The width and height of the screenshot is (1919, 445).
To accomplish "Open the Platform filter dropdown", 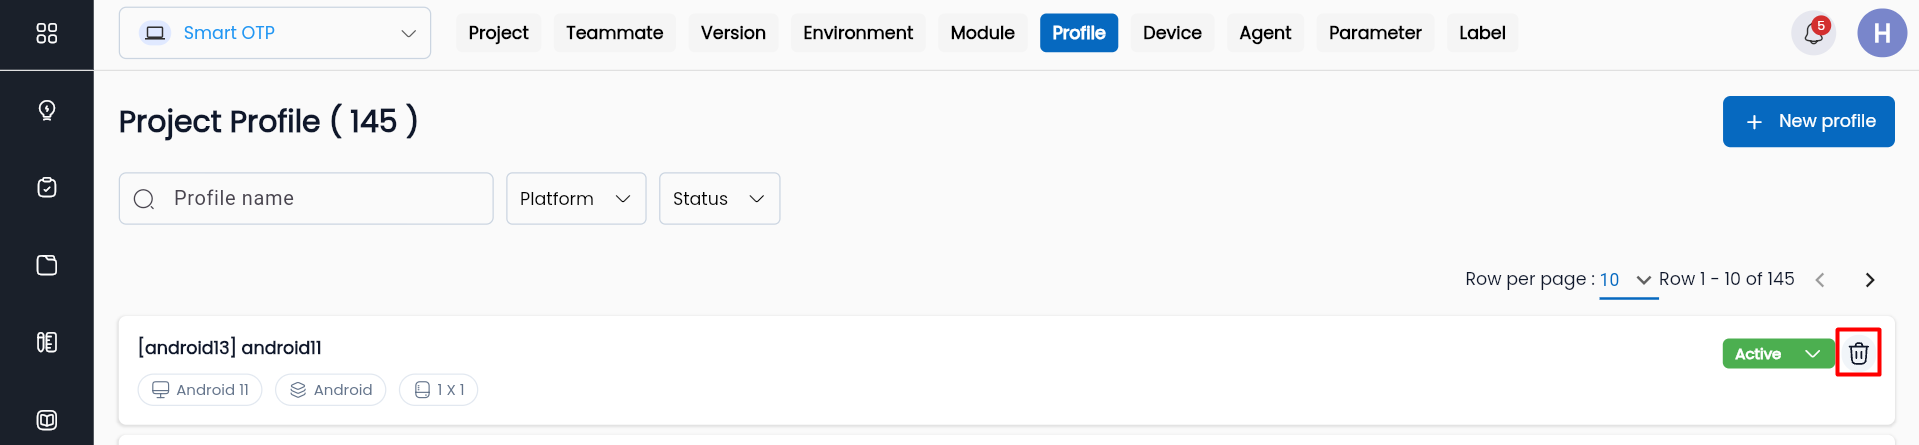I will pos(576,198).
